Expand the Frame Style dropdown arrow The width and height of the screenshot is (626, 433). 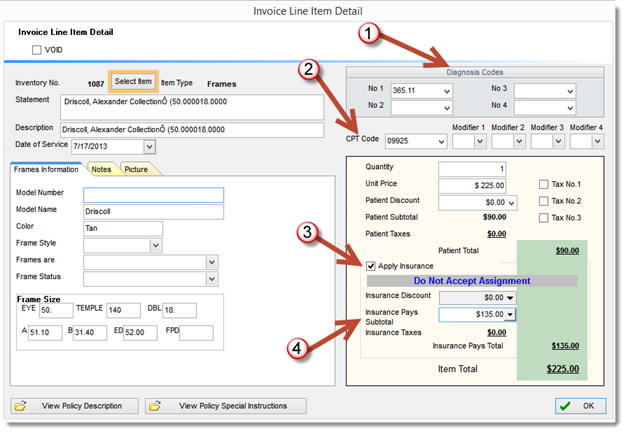point(156,245)
